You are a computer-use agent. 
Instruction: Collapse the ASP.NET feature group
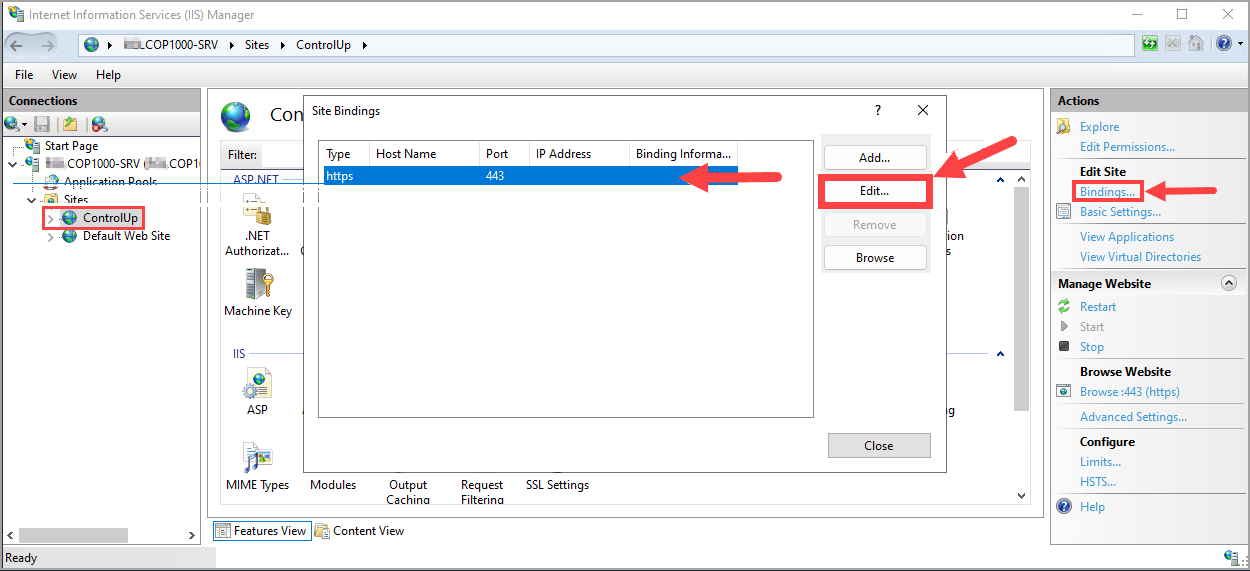1000,181
